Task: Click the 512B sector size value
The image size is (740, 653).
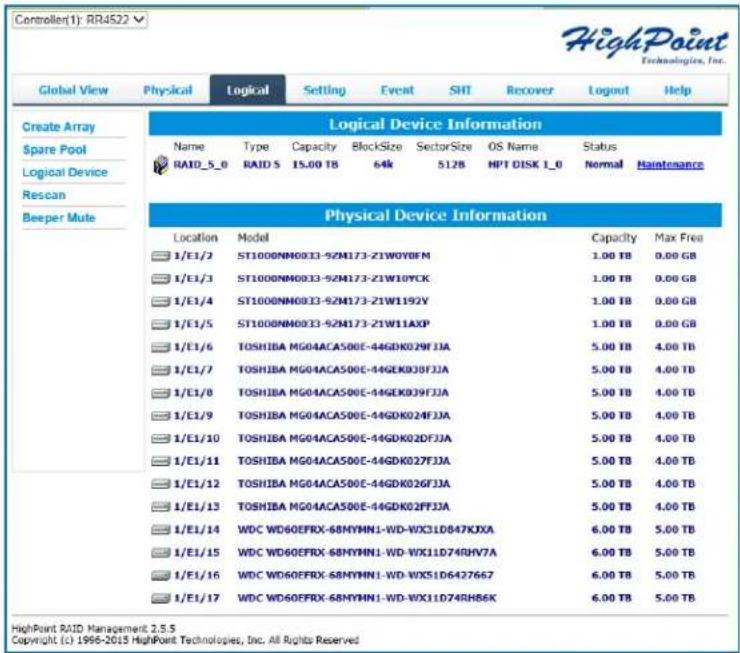Action: (x=451, y=164)
